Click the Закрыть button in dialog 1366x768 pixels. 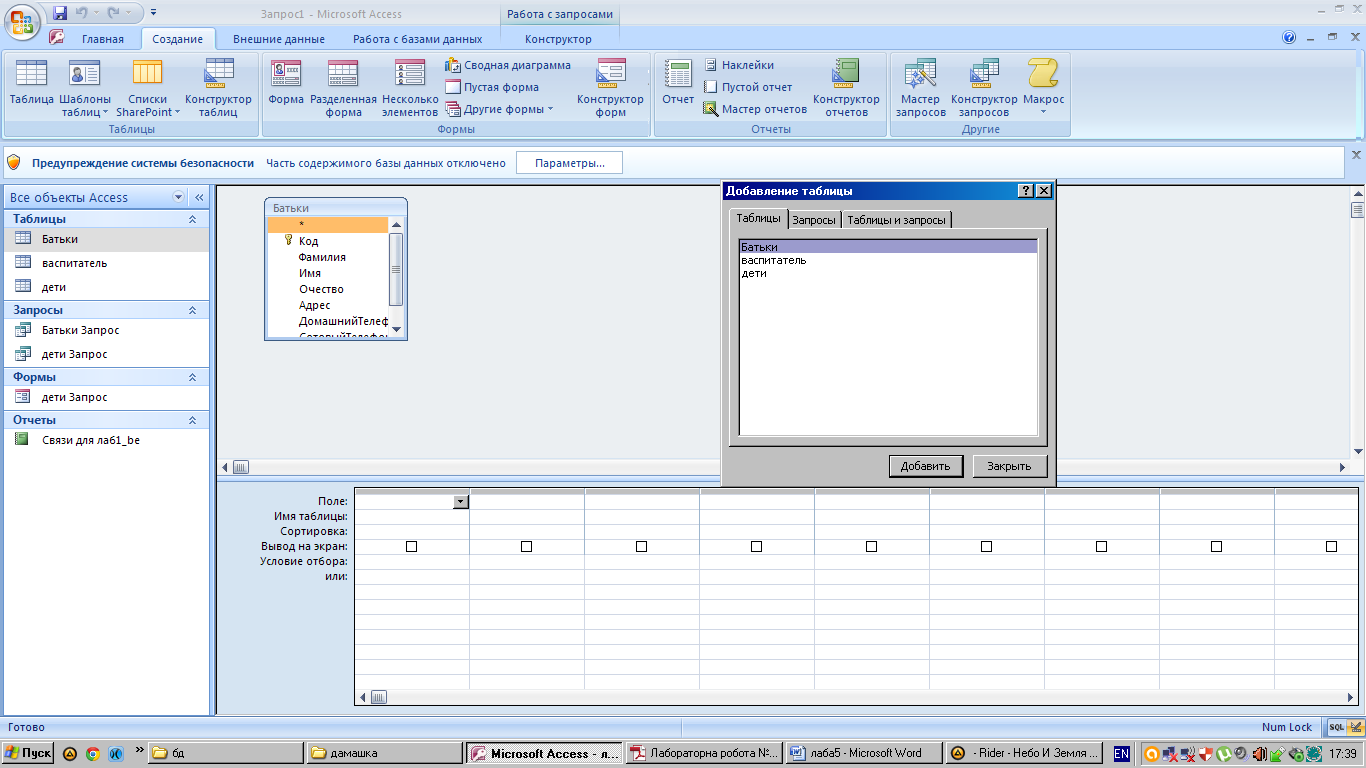(1009, 466)
